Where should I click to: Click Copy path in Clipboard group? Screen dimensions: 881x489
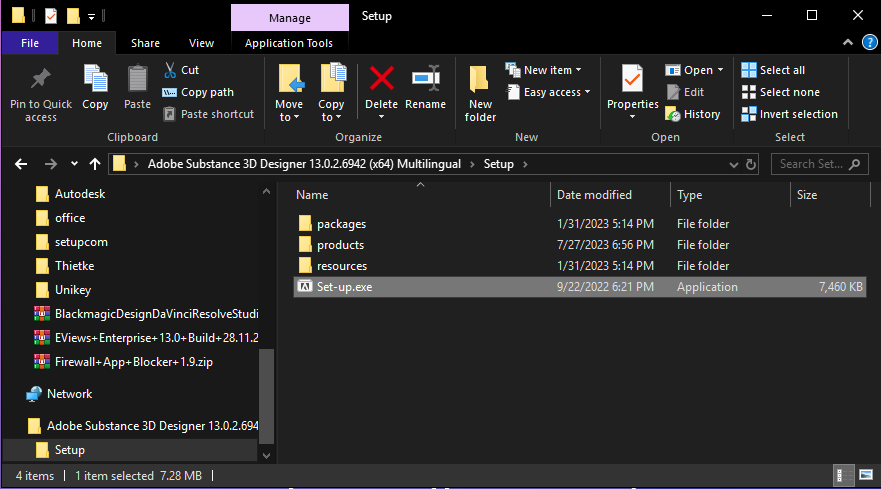pos(198,92)
